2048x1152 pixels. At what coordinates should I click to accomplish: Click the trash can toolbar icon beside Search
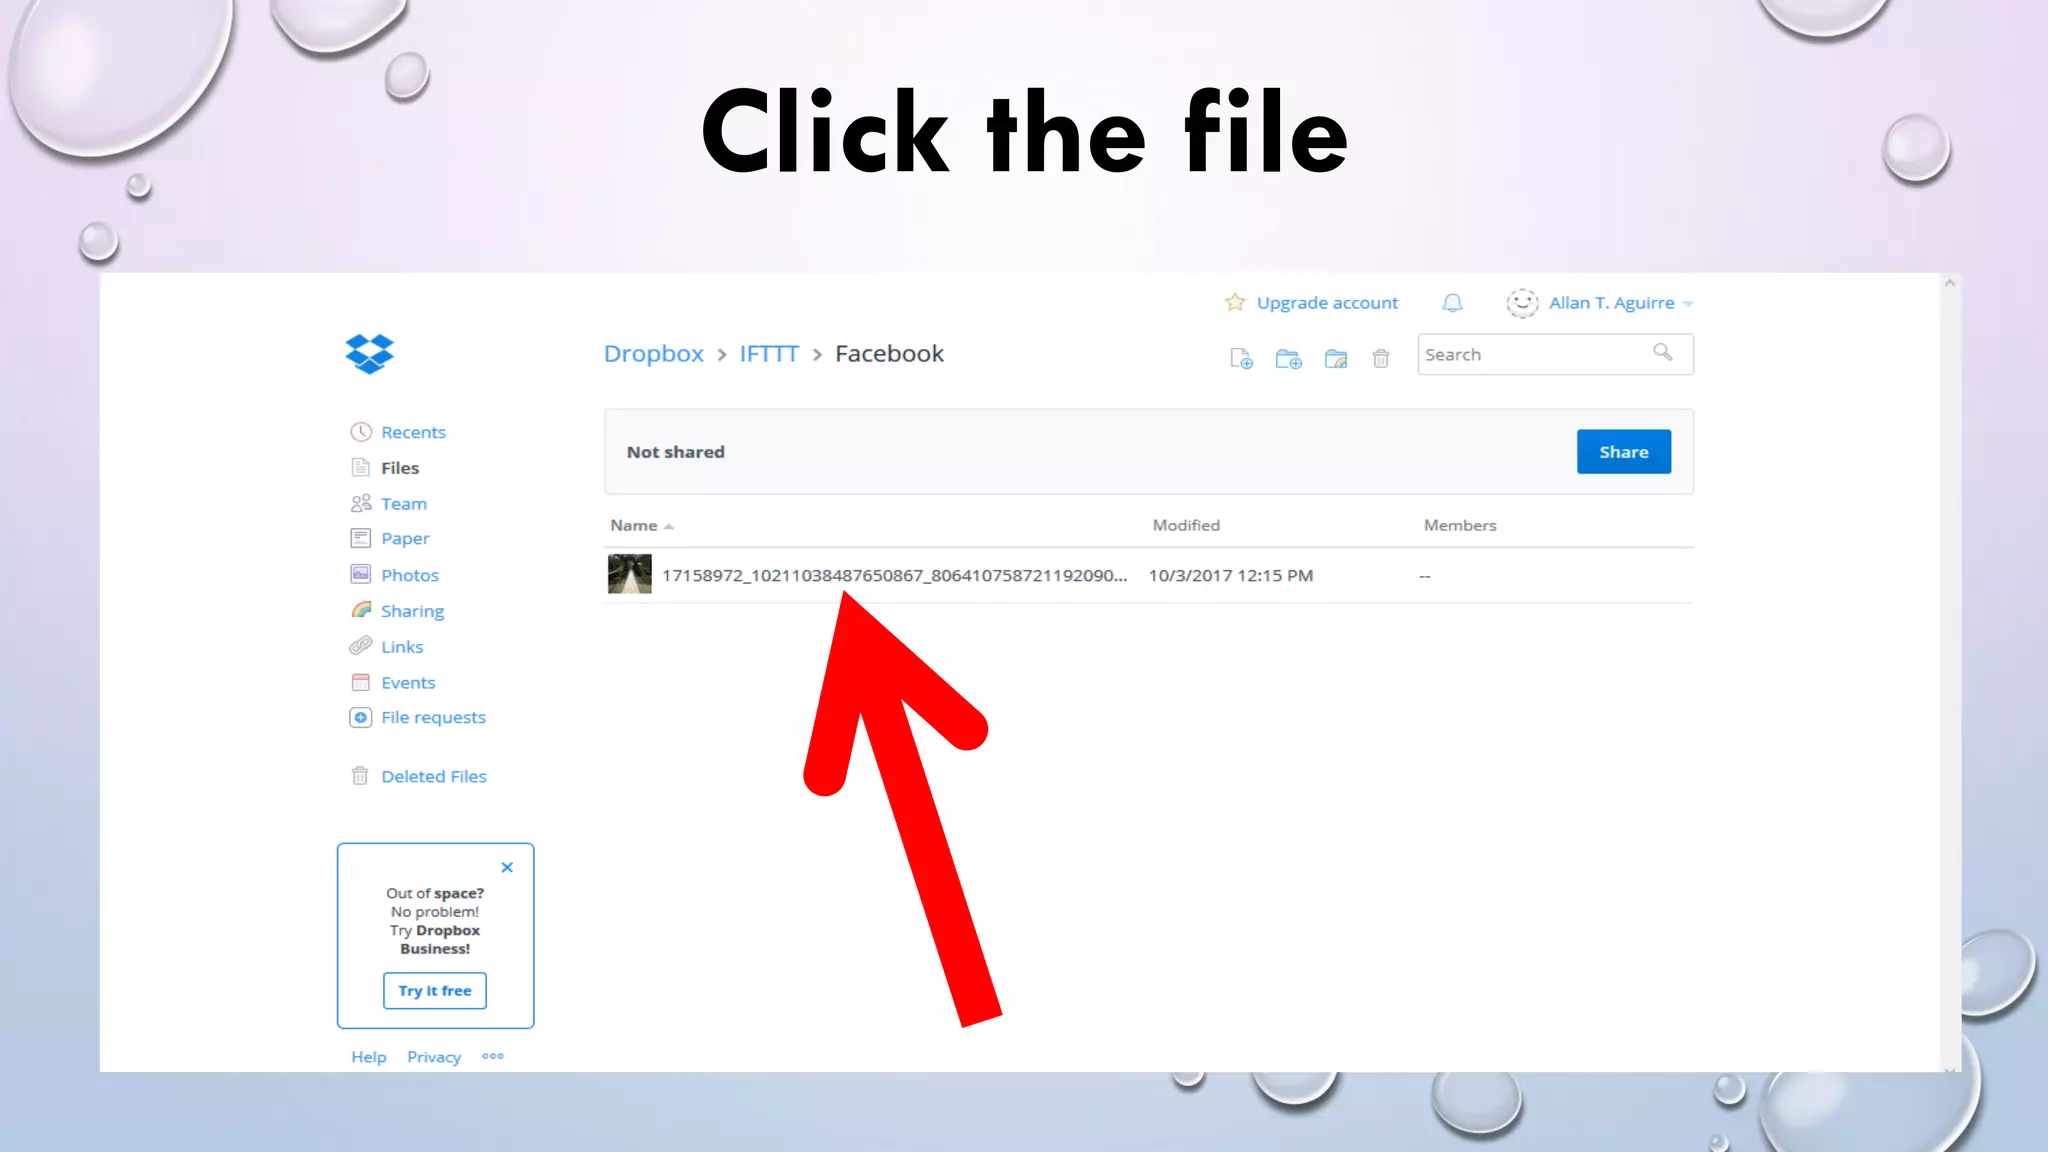1381,358
